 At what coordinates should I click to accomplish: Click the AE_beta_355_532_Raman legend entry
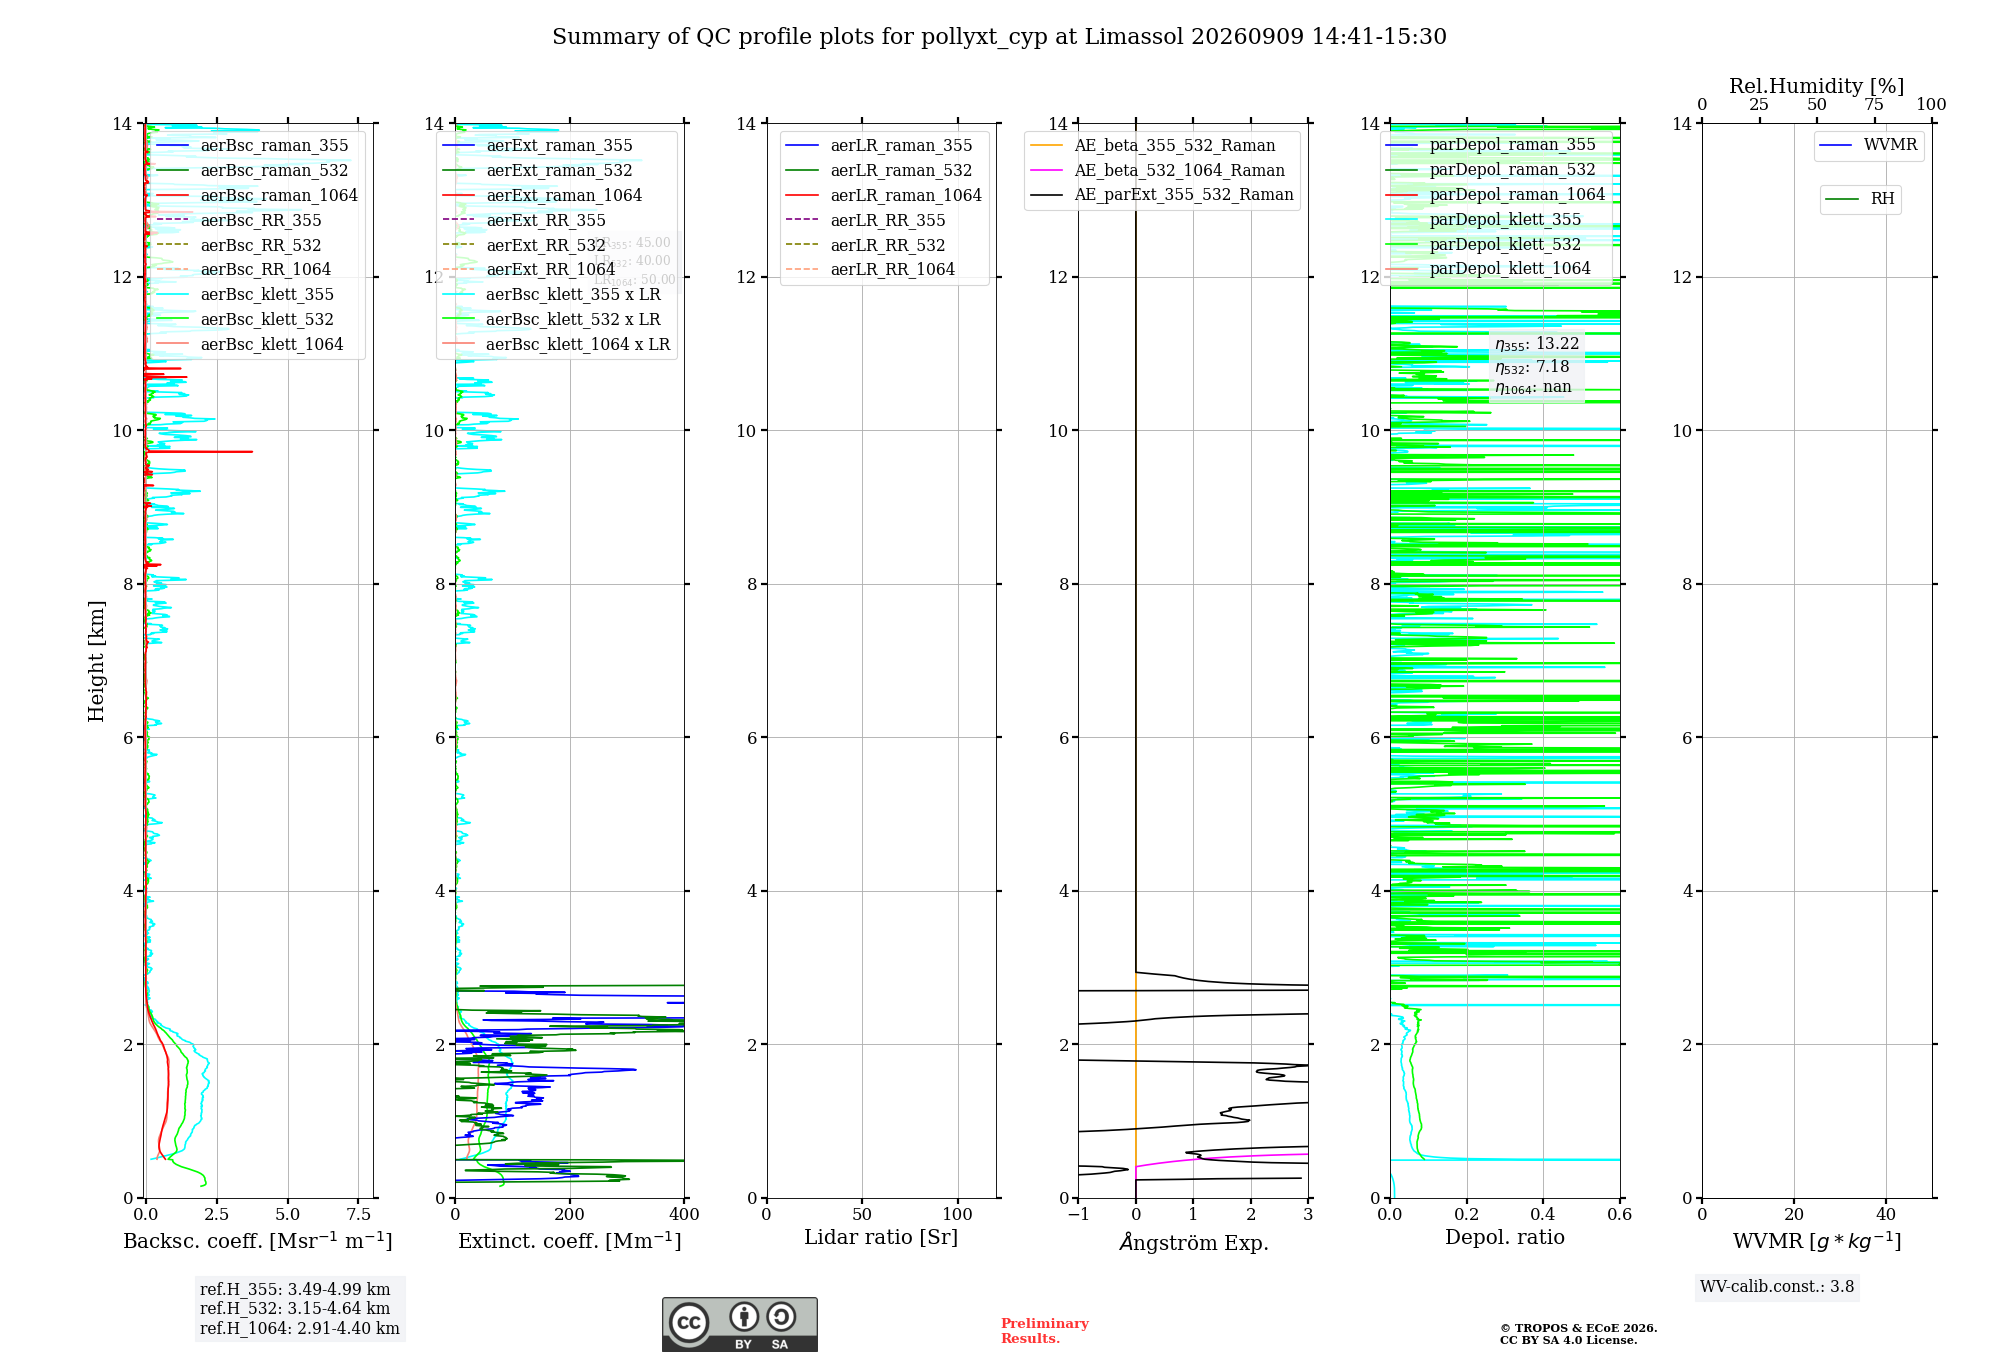(x=1153, y=145)
